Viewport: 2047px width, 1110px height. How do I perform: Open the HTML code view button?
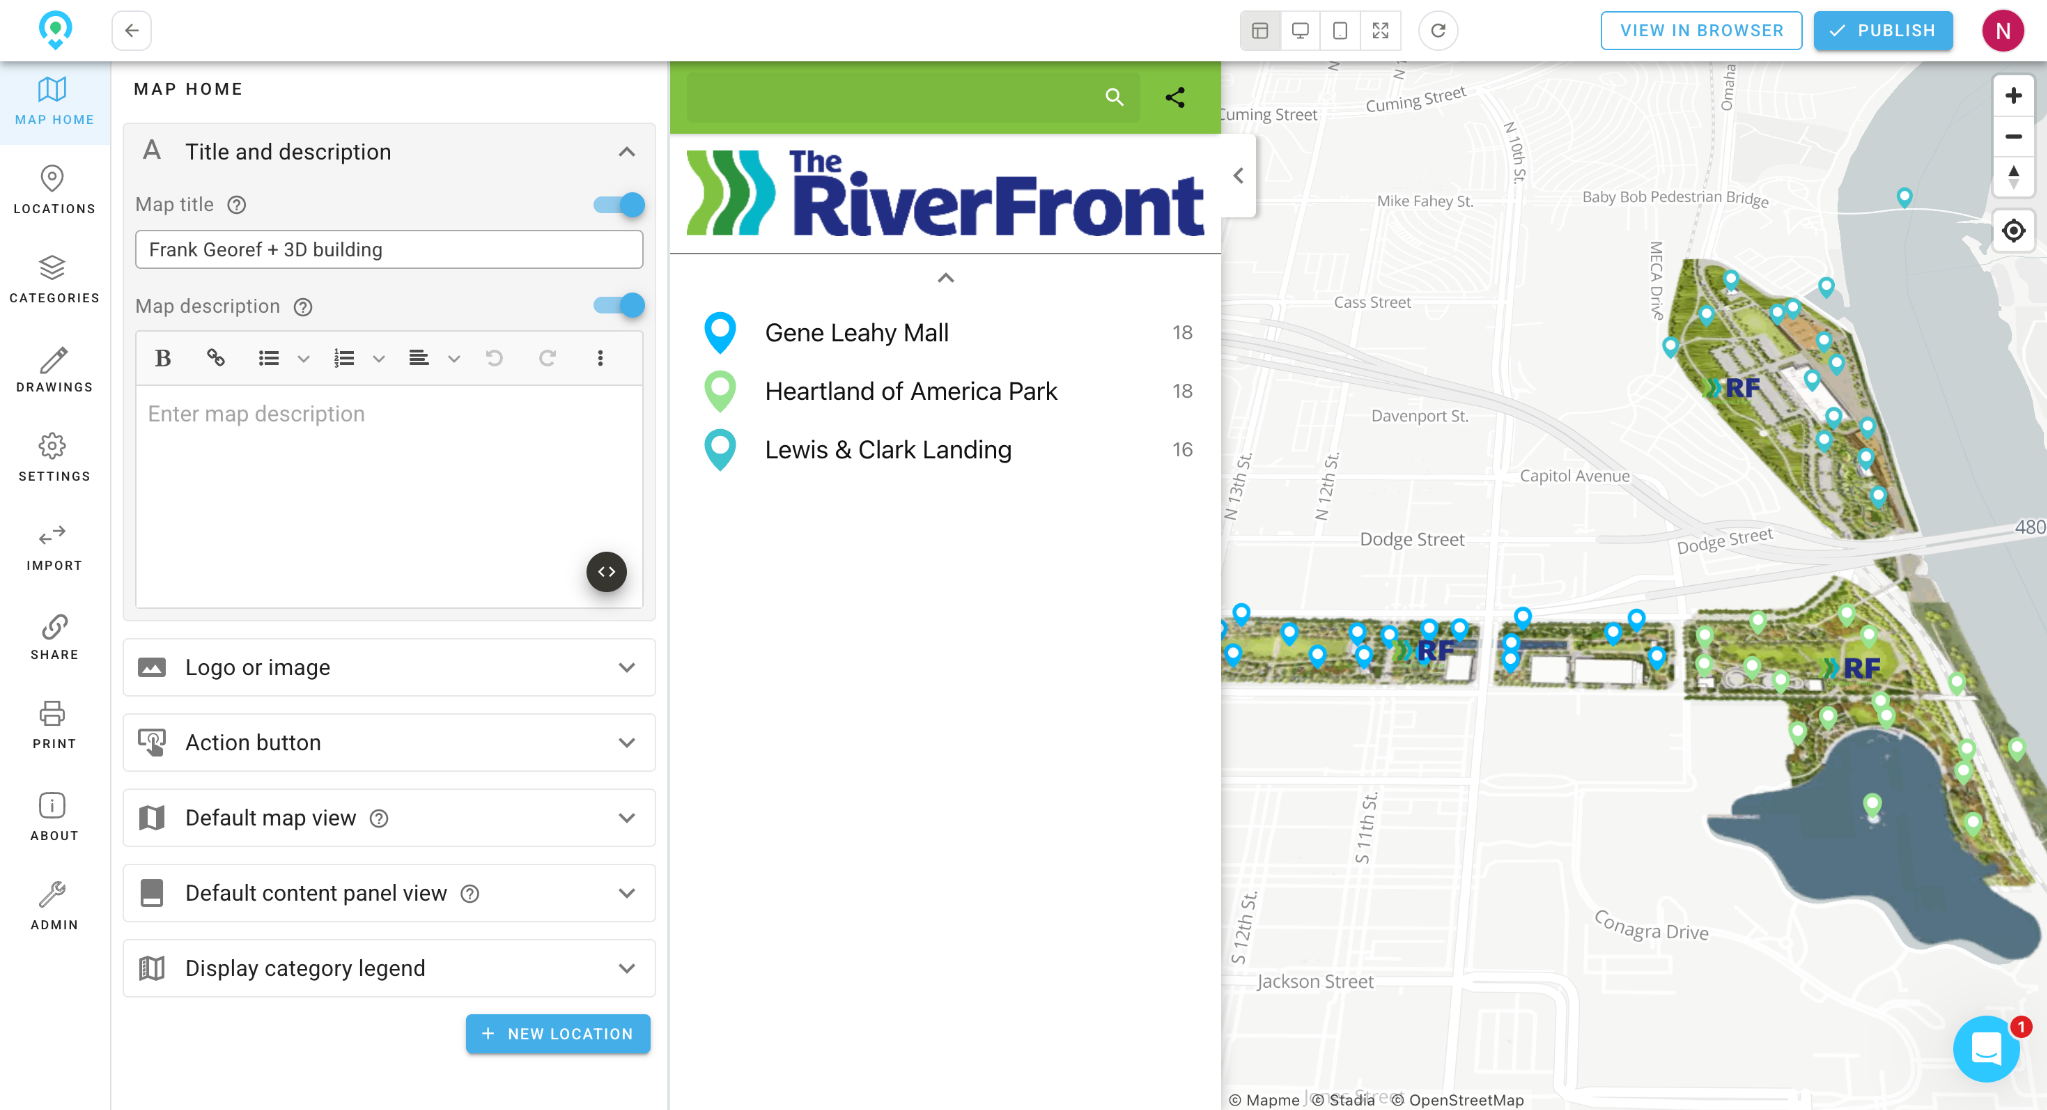pyautogui.click(x=606, y=572)
